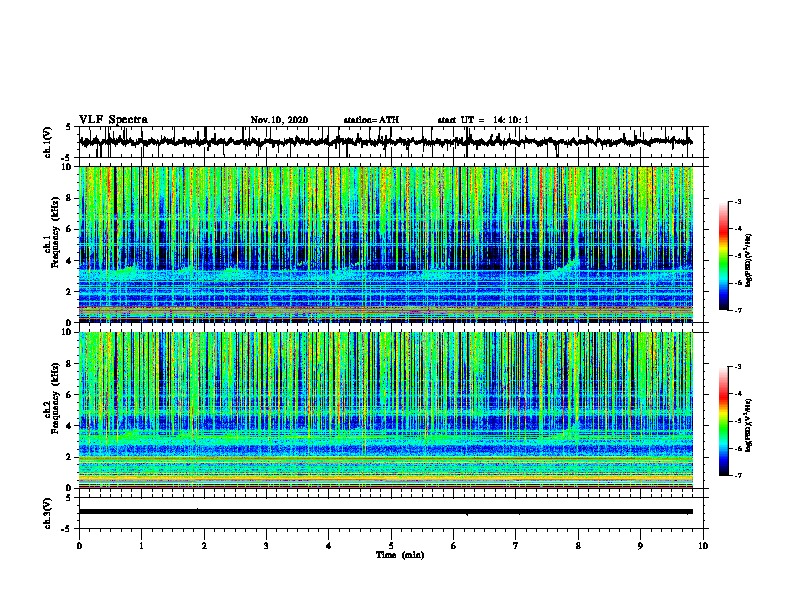792x612 pixels.
Task: Click the "station=ATH" label
Action: 371,120
